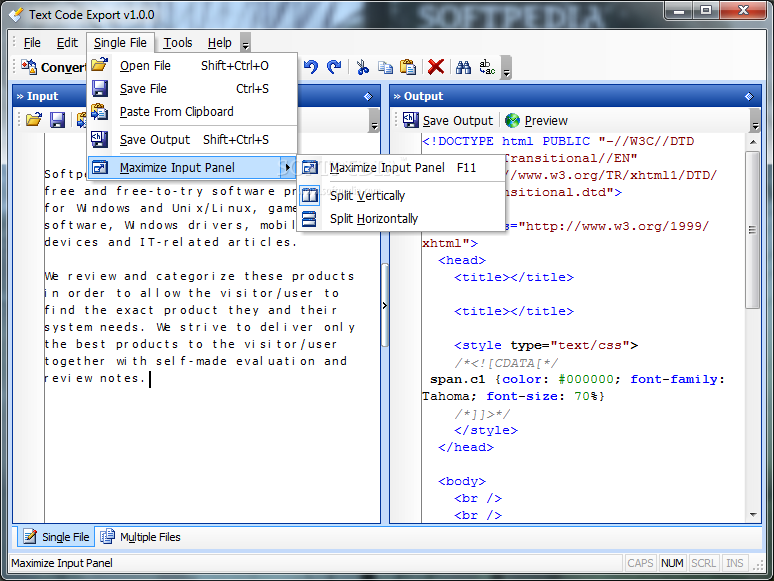This screenshot has width=774, height=581.
Task: Click Save Output button in Output panel
Action: (x=448, y=120)
